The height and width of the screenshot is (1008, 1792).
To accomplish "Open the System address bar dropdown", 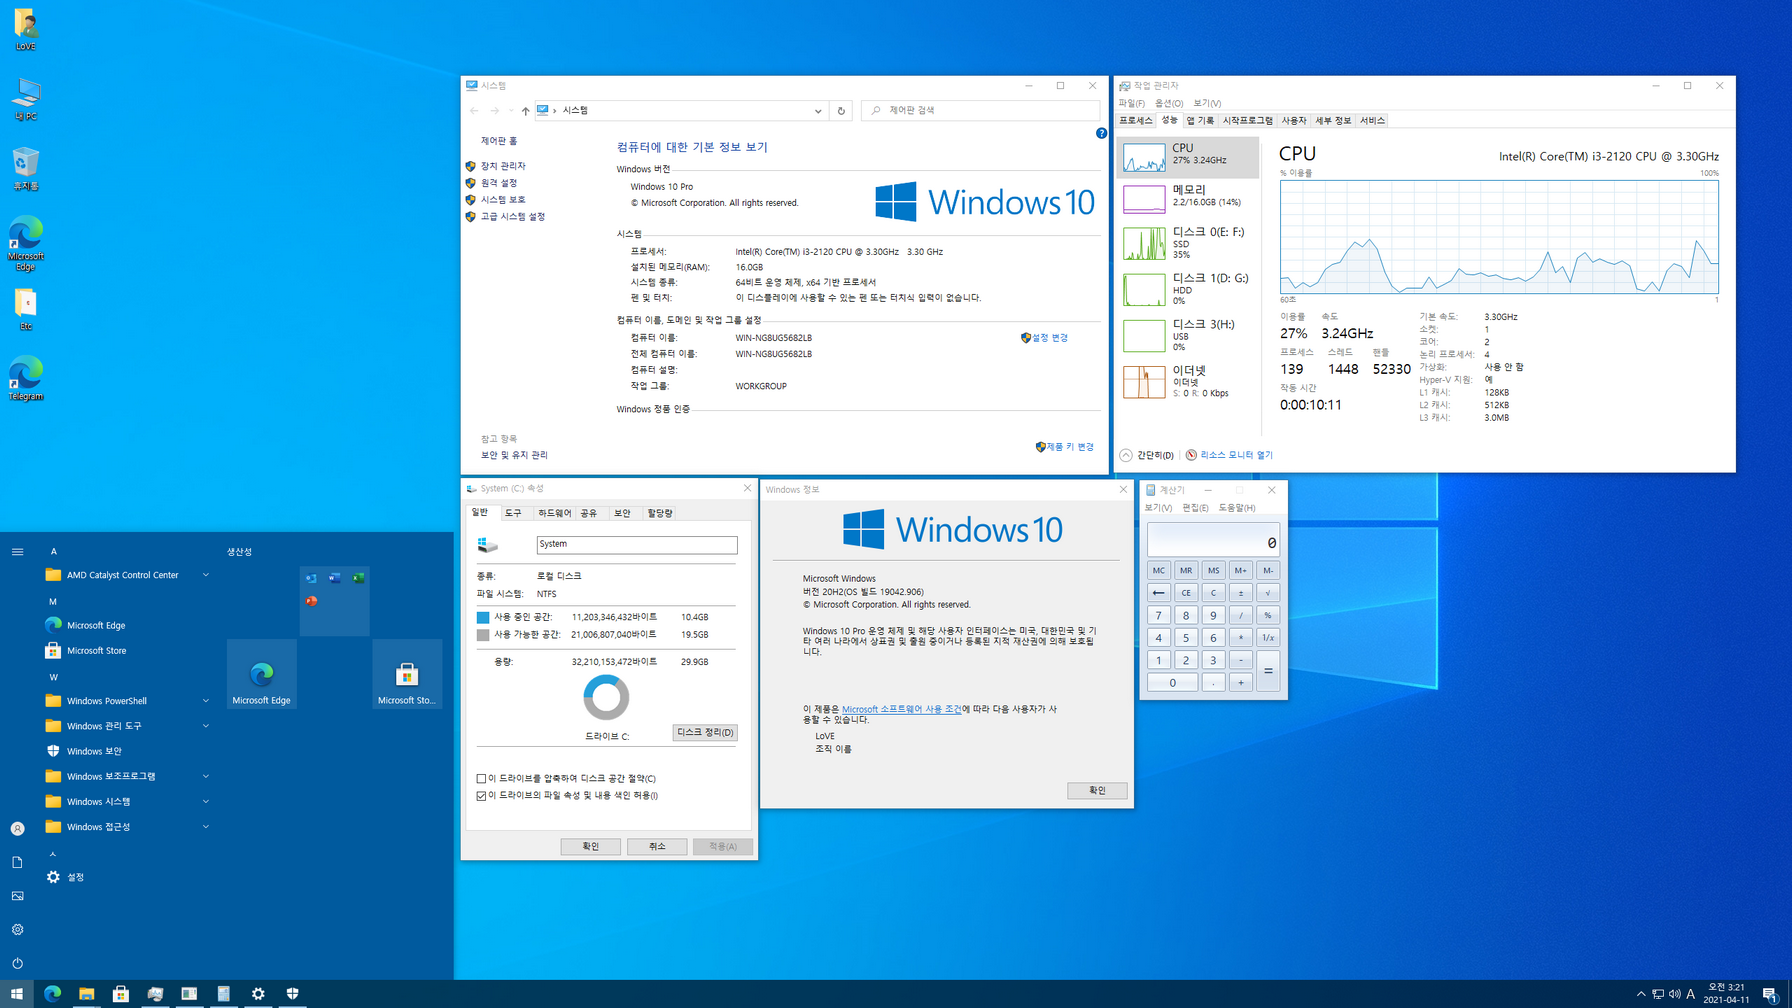I will [818, 110].
